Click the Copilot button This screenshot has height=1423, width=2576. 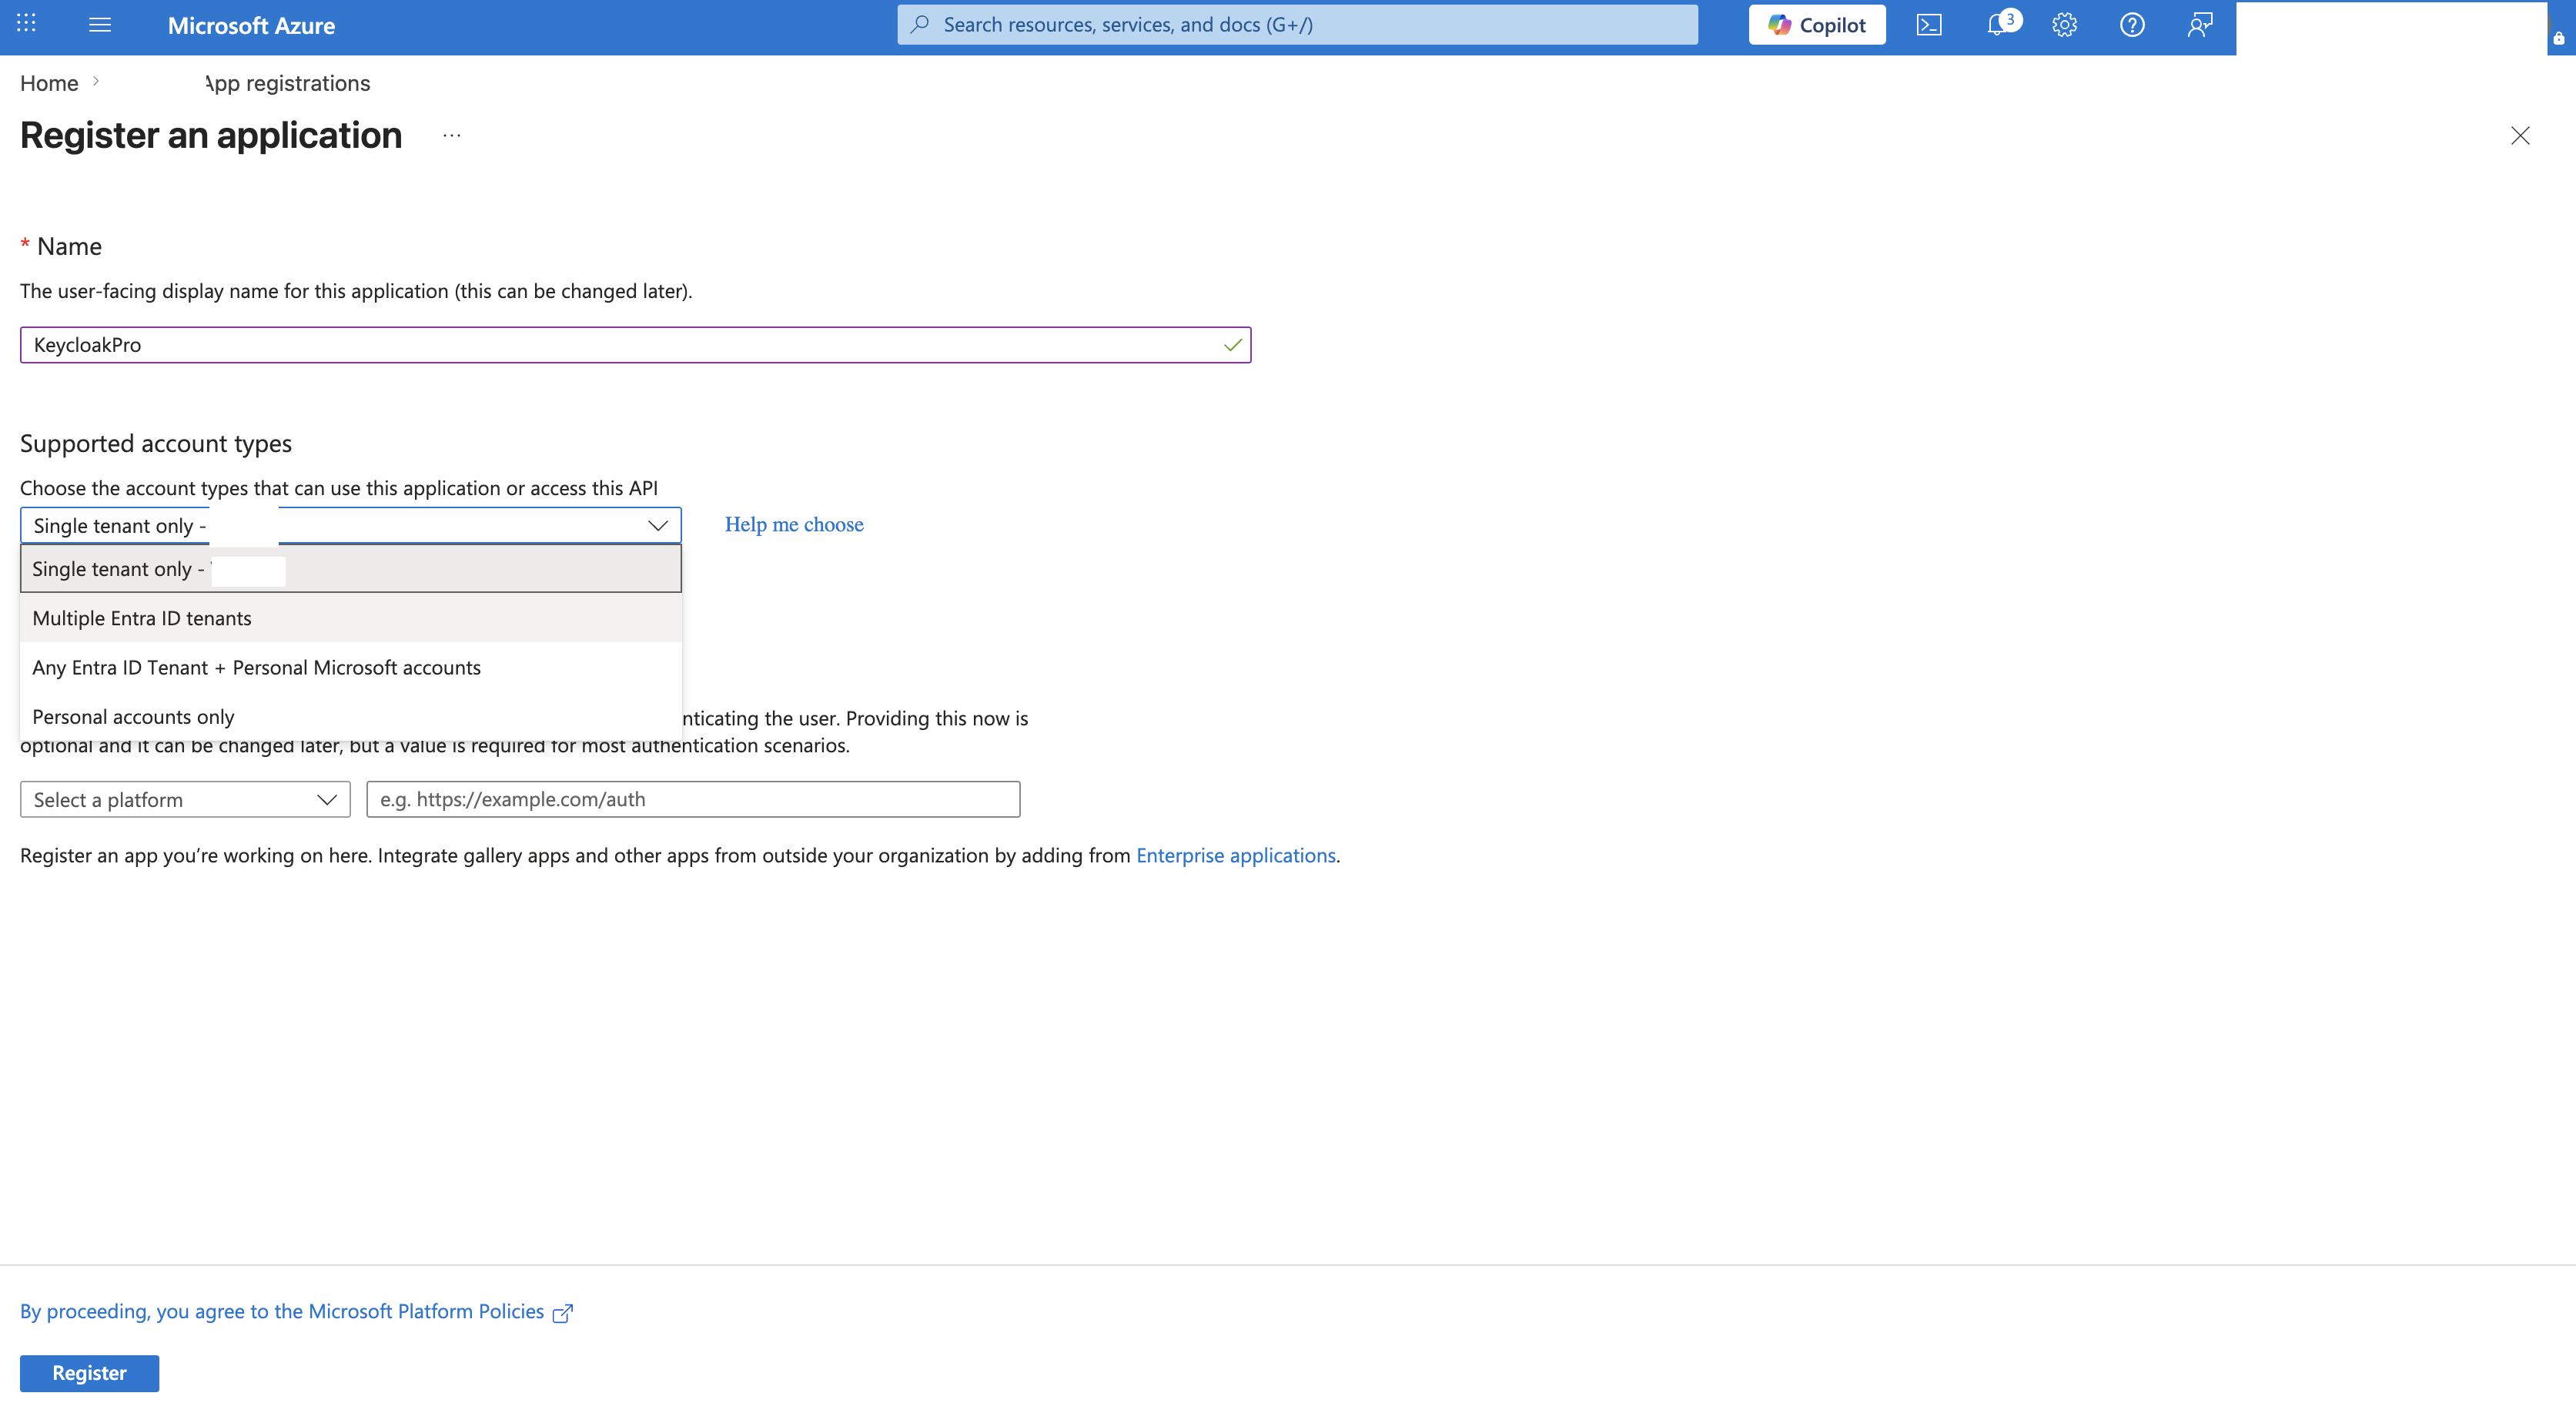(x=1817, y=25)
